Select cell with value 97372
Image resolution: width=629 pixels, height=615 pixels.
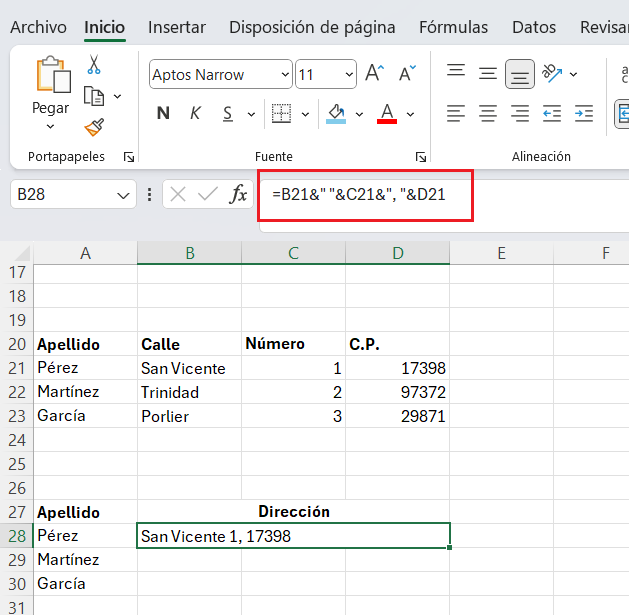coord(398,392)
